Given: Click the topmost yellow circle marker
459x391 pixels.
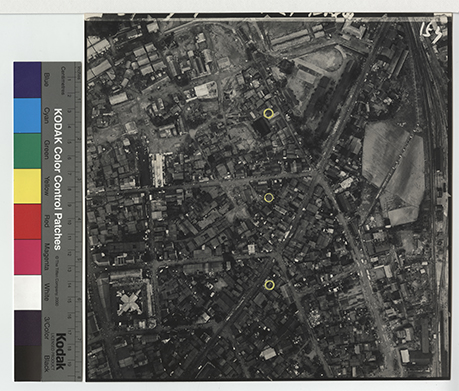Looking at the screenshot, I should click(268, 114).
